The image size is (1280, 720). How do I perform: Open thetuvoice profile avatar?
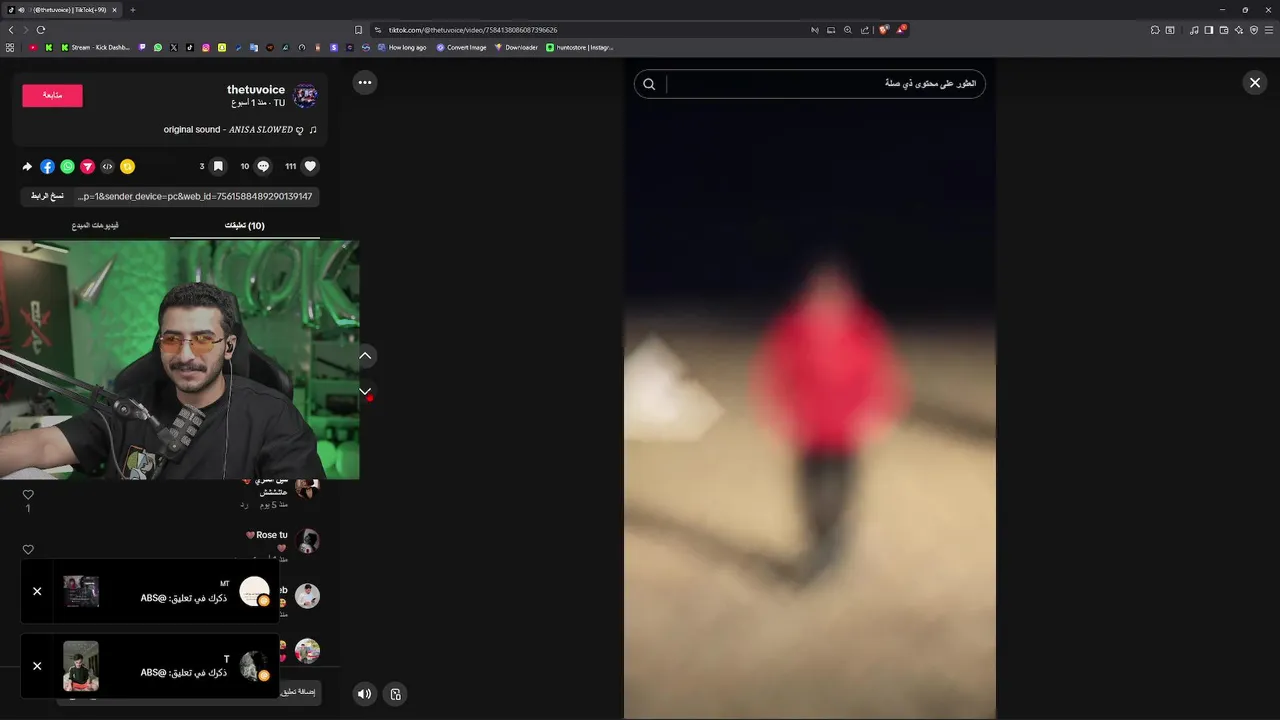pos(306,96)
